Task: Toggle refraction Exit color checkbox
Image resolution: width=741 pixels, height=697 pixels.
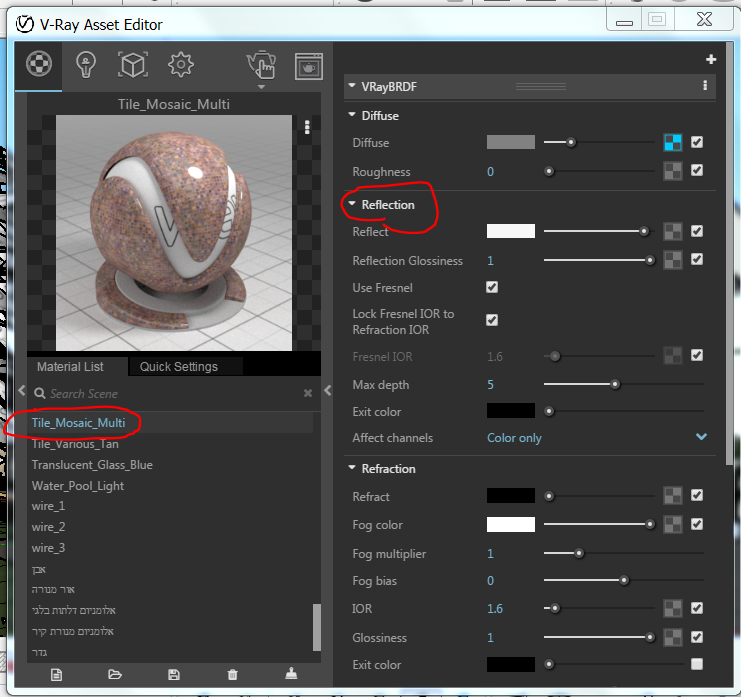Action: coord(697,664)
